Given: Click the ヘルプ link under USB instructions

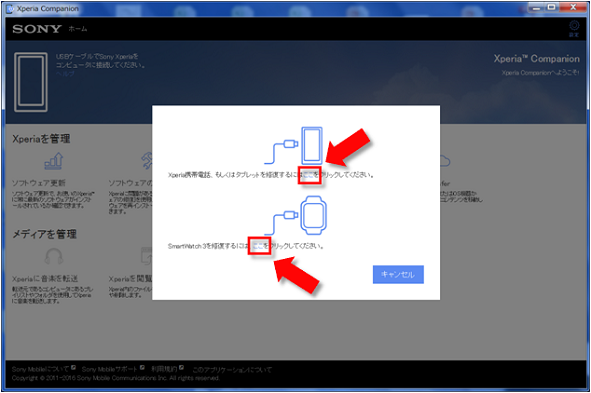Looking at the screenshot, I should 65,74.
